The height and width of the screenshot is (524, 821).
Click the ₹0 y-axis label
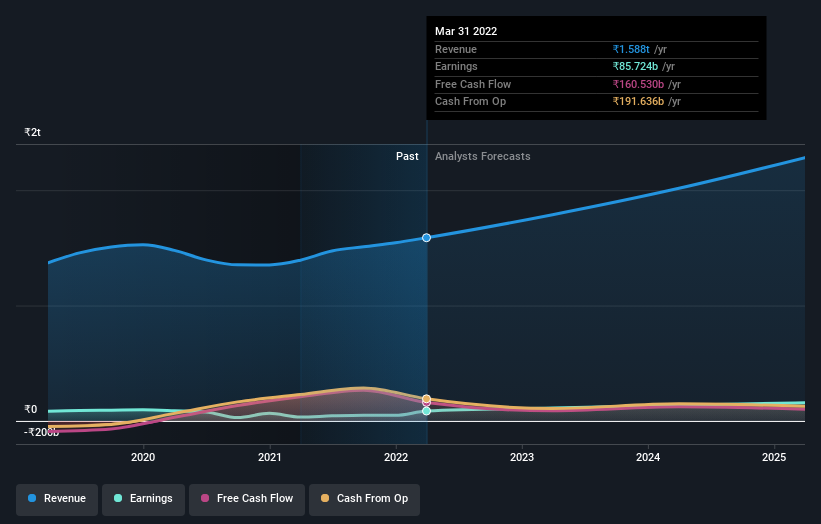[x=31, y=409]
